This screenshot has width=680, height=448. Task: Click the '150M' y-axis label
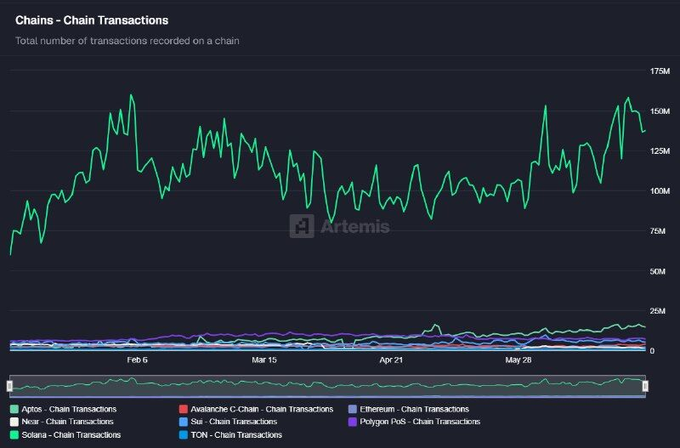(660, 111)
